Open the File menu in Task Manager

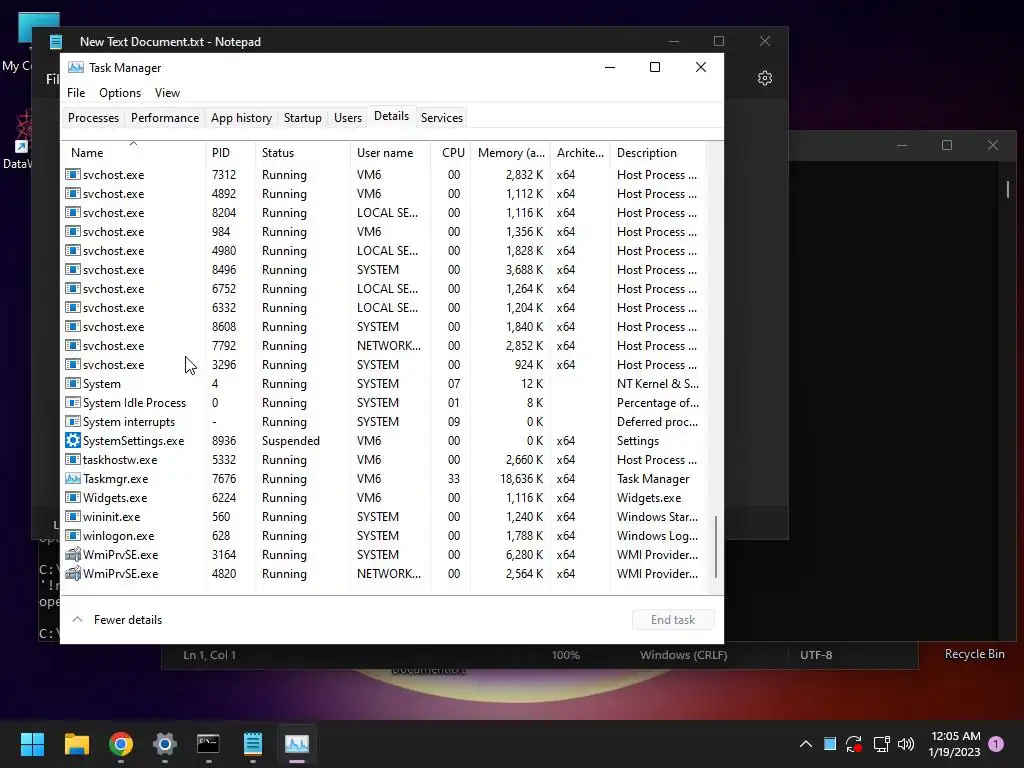click(76, 93)
